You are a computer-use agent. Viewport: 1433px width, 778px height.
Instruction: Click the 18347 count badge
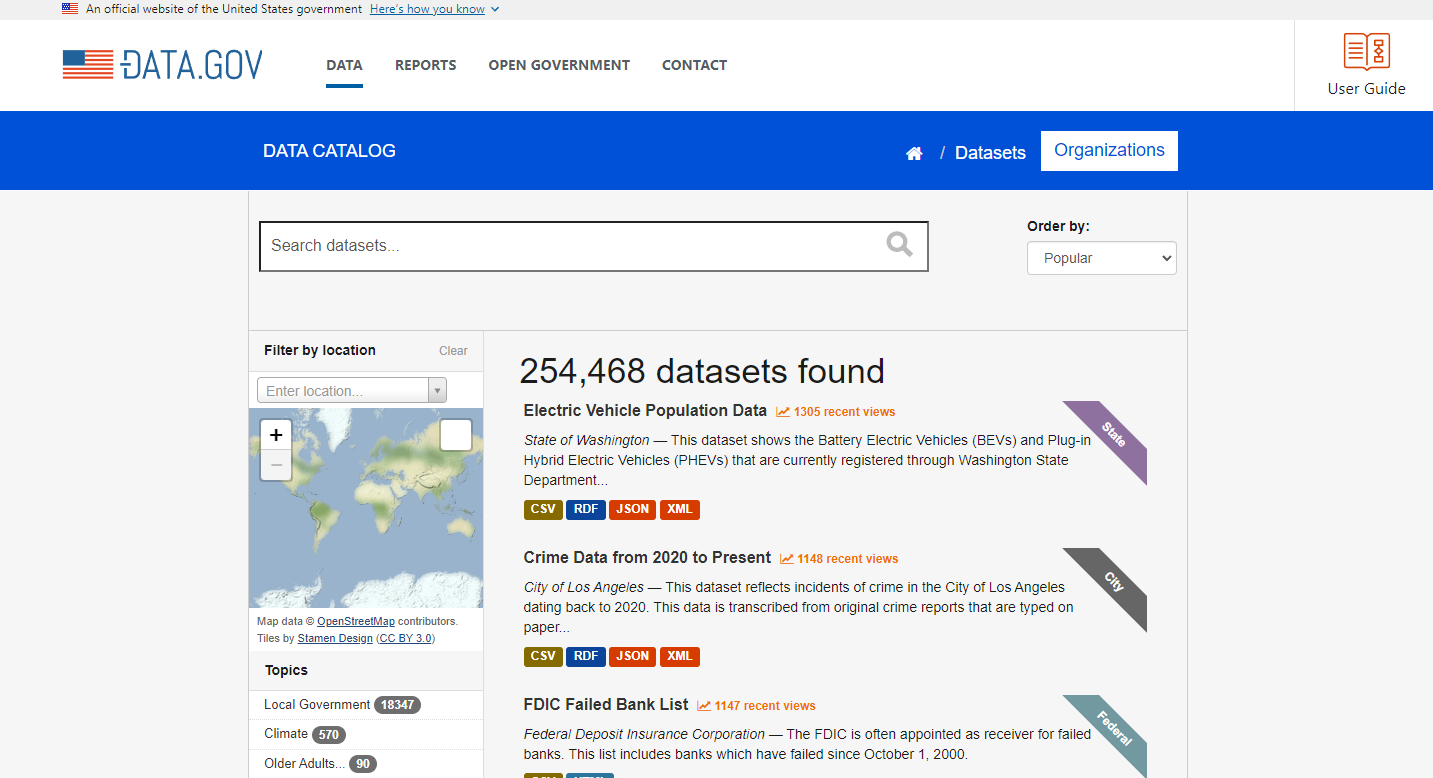(x=397, y=705)
